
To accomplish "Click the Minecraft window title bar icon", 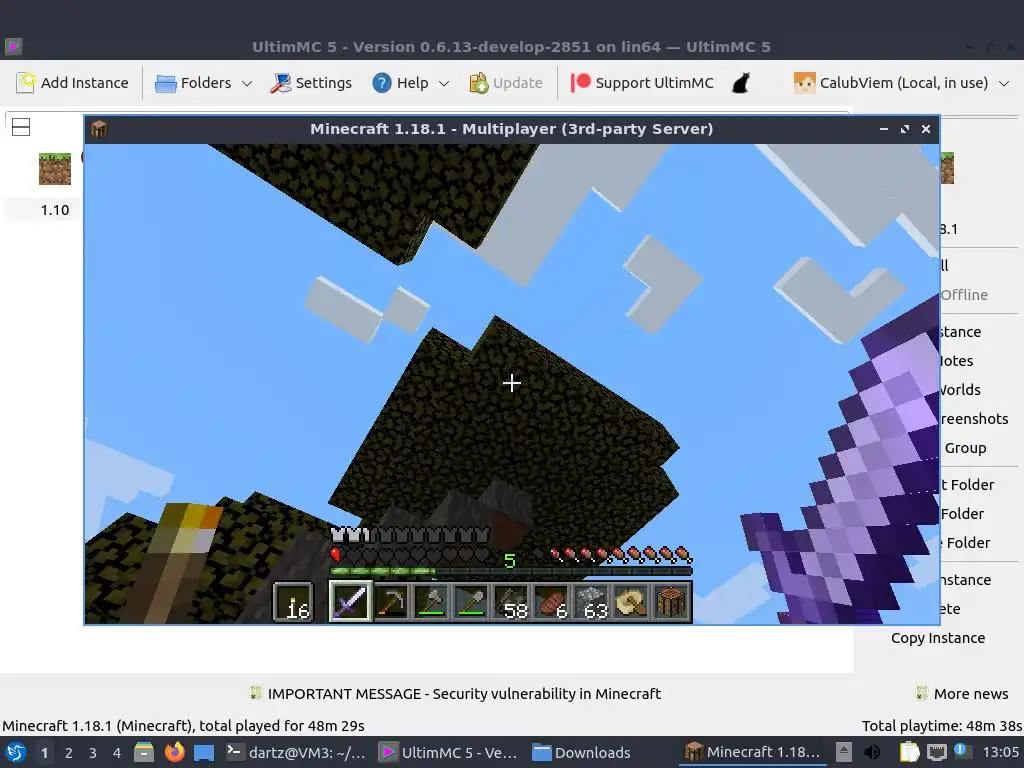I will 99,129.
